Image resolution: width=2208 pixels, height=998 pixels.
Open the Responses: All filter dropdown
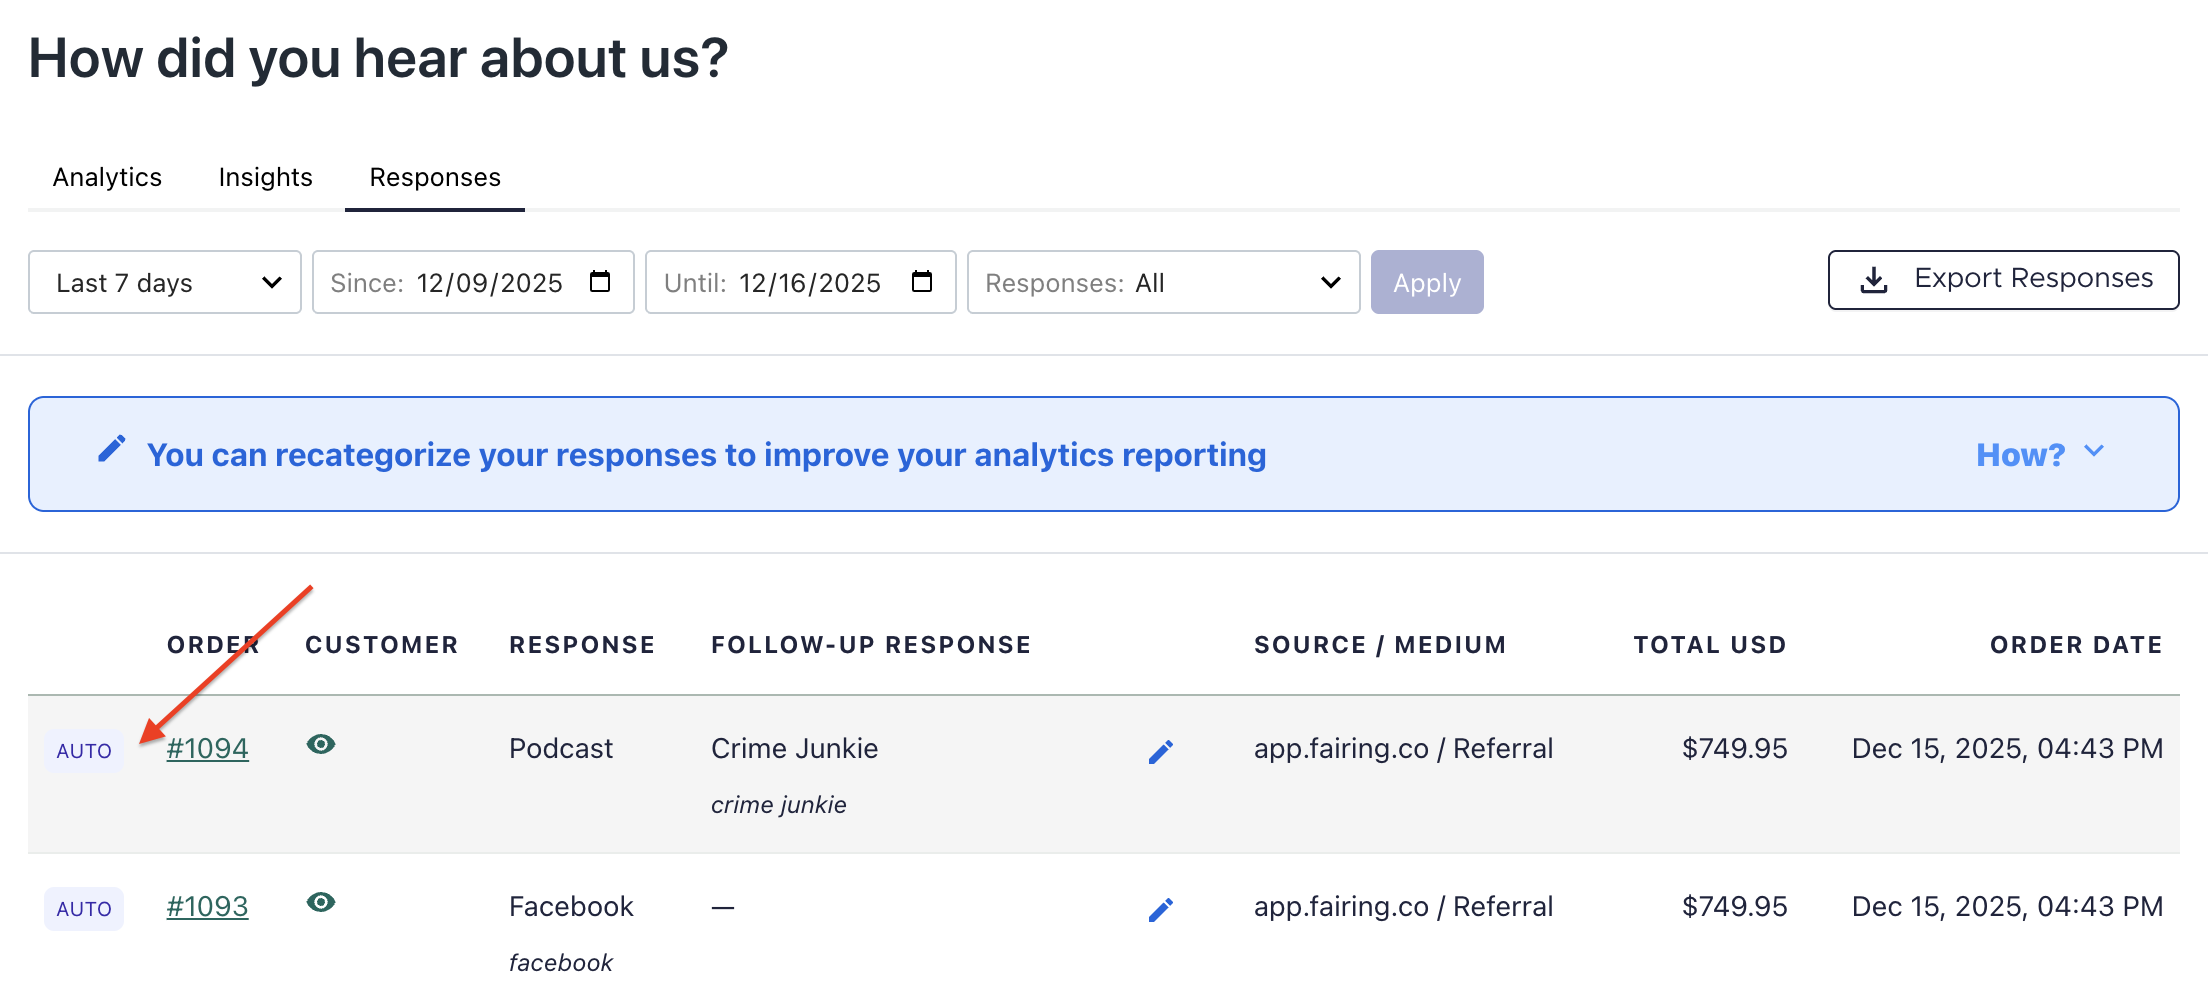(1163, 283)
